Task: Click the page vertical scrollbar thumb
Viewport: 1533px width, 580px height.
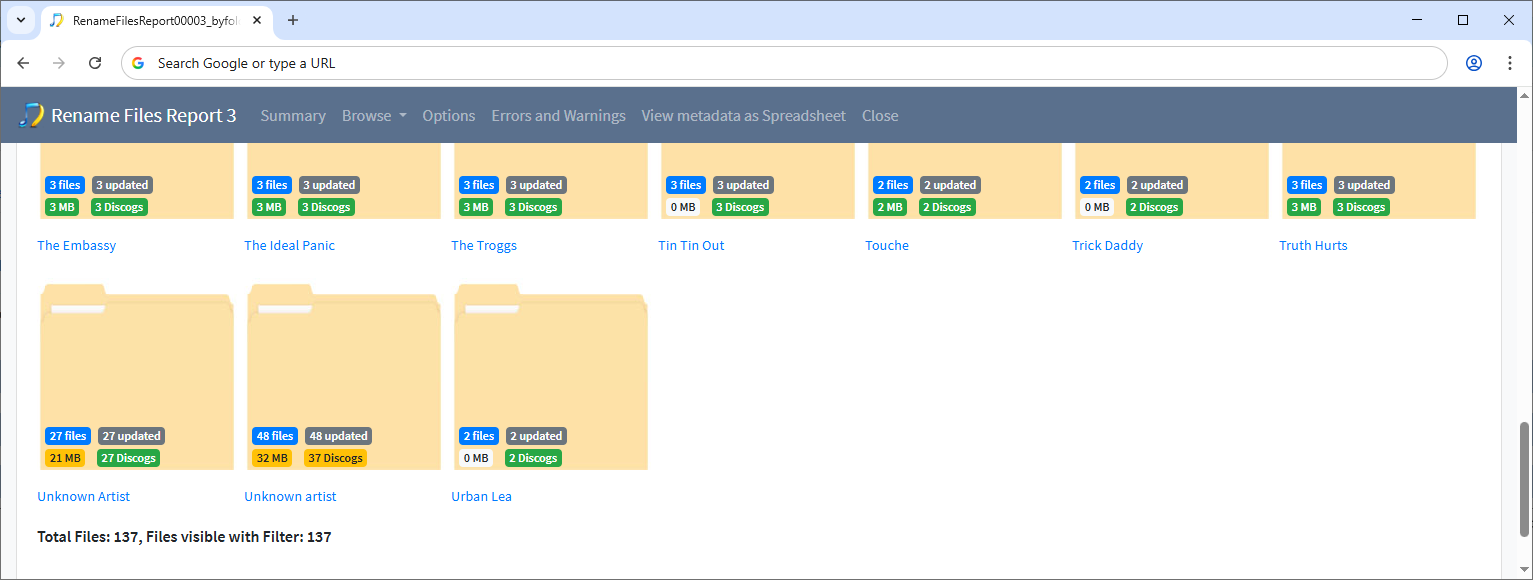Action: (1524, 479)
